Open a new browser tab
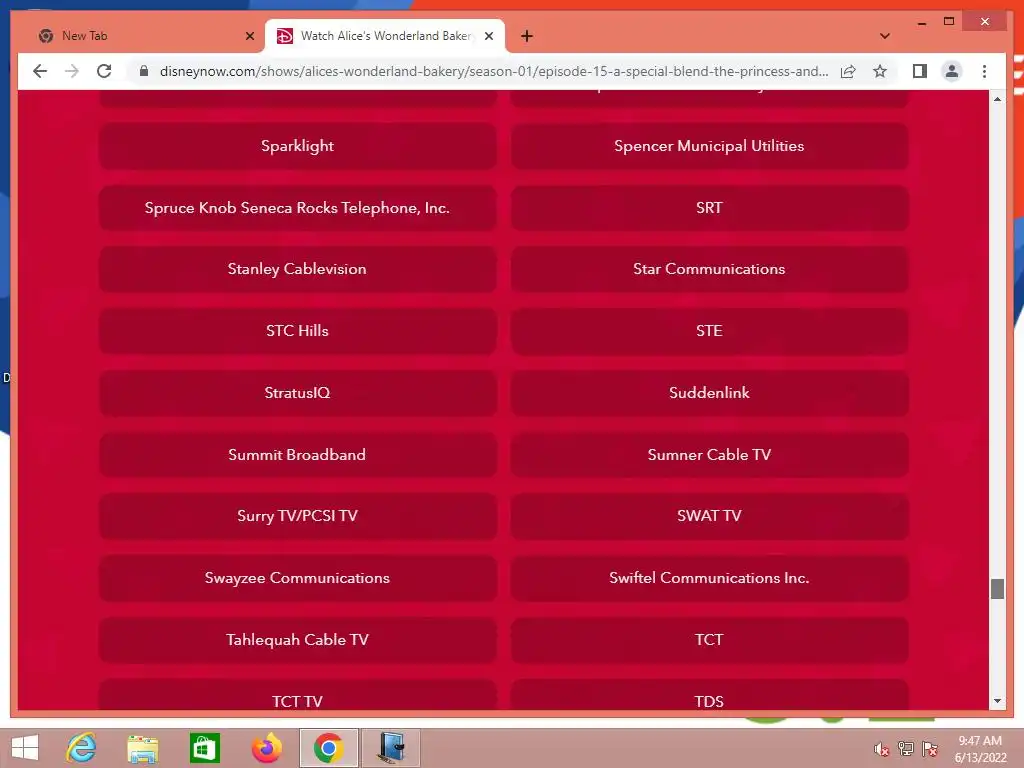This screenshot has height=768, width=1024. click(x=527, y=36)
